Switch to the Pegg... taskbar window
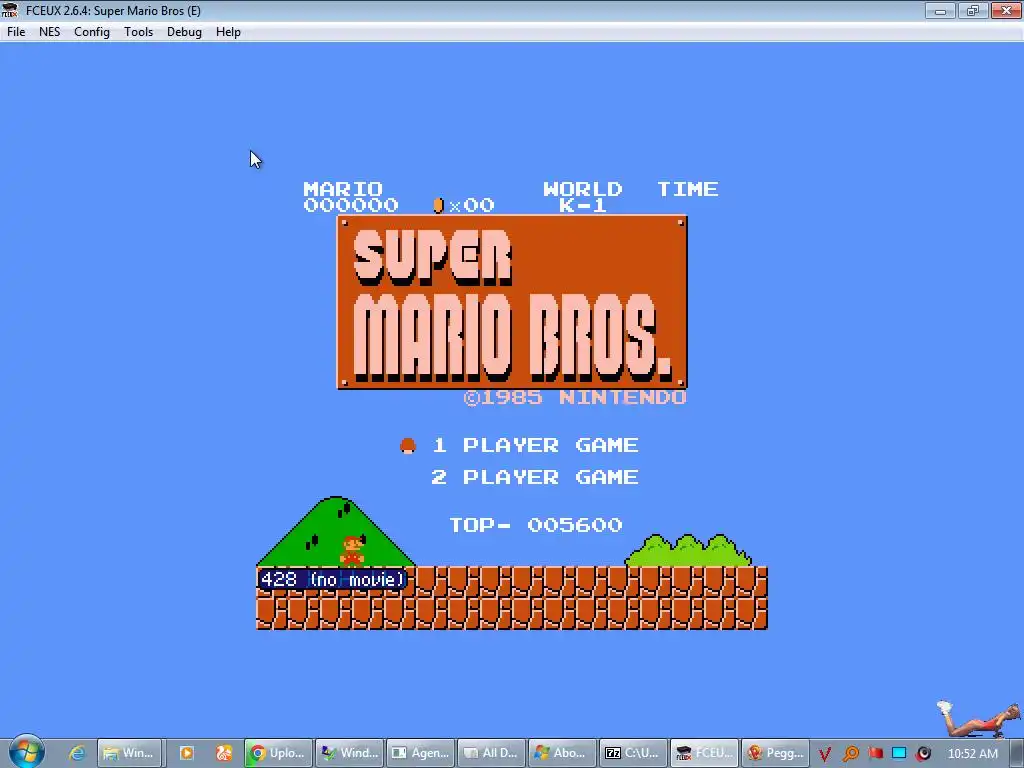This screenshot has height=768, width=1024. point(776,753)
